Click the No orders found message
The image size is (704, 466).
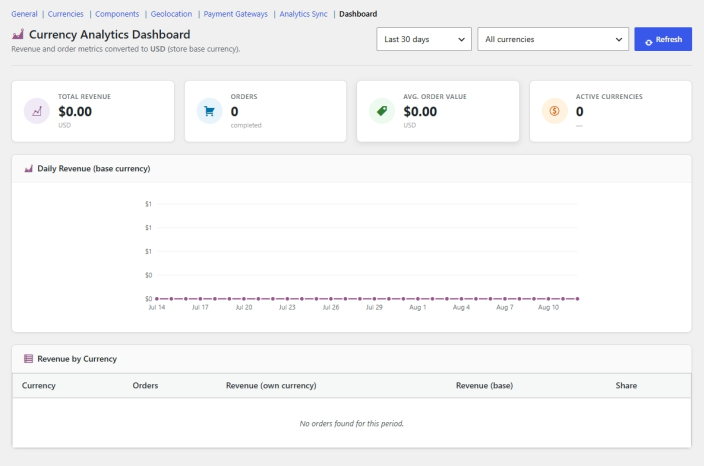pyautogui.click(x=352, y=423)
